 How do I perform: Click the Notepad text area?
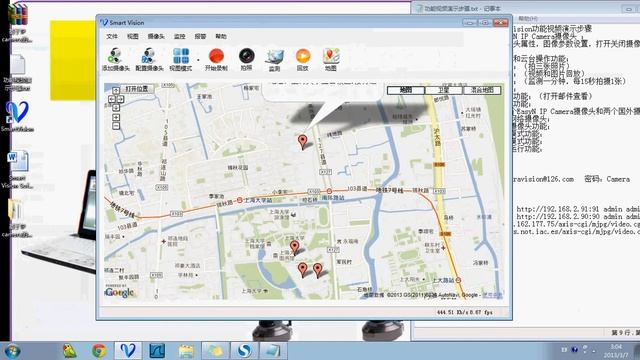coord(576,176)
